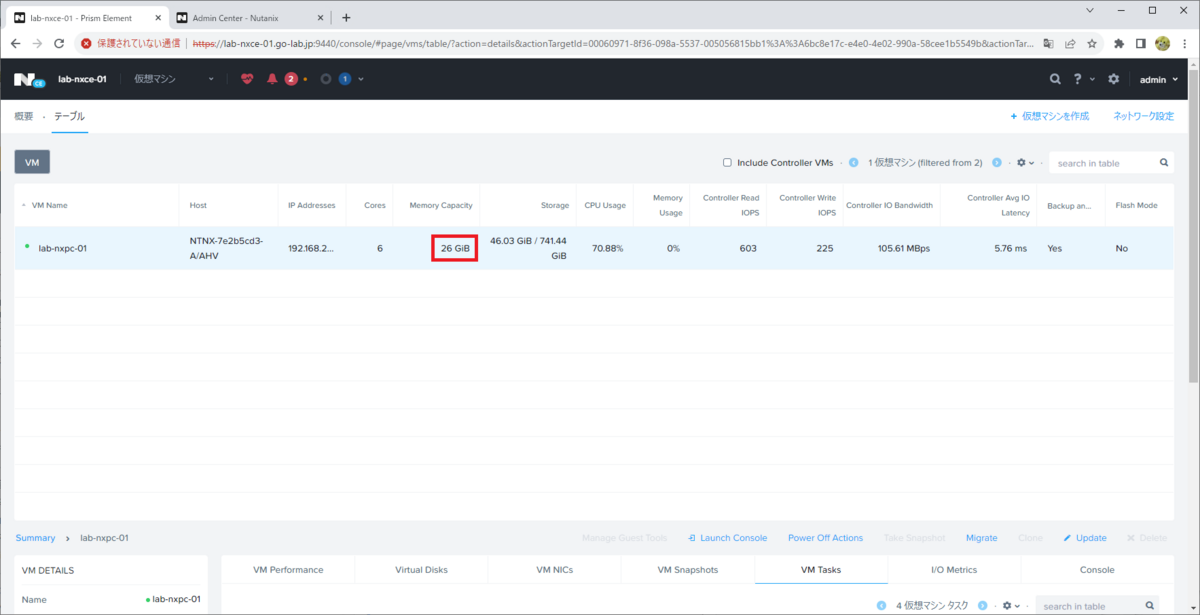Expand the 仮想マシン view dropdown
The height and width of the screenshot is (615, 1200).
[x=211, y=79]
